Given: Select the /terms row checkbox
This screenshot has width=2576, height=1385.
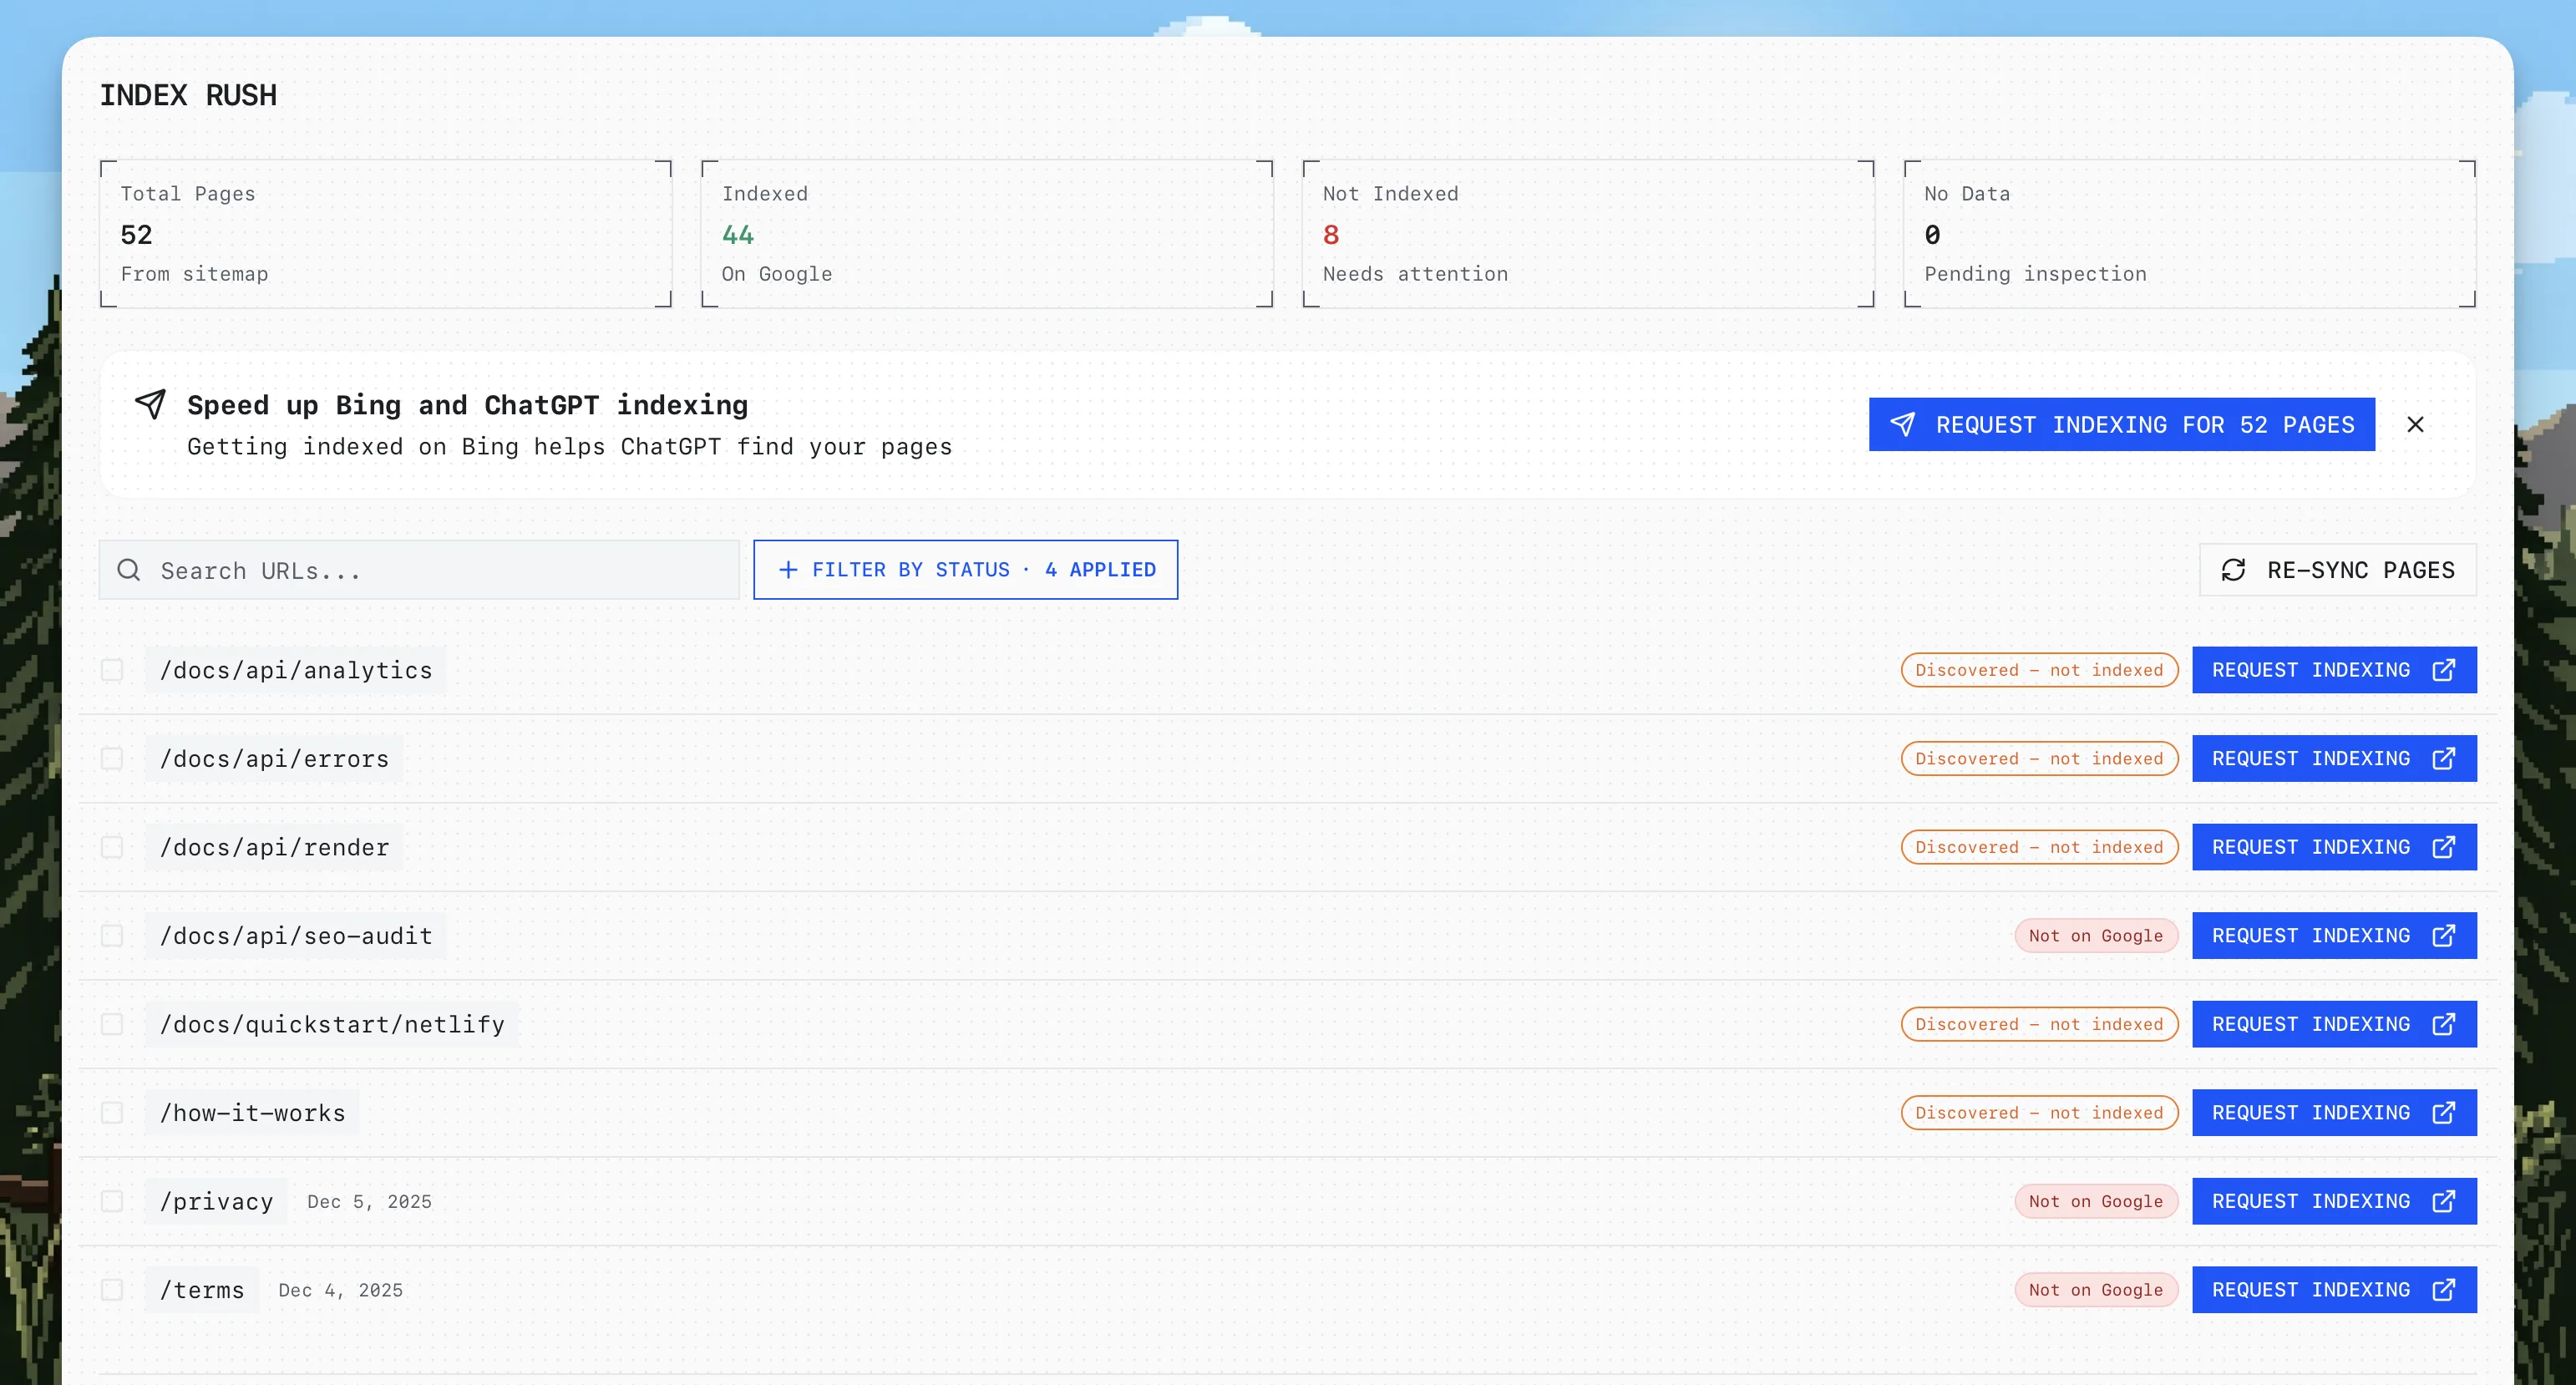Looking at the screenshot, I should click(x=111, y=1289).
